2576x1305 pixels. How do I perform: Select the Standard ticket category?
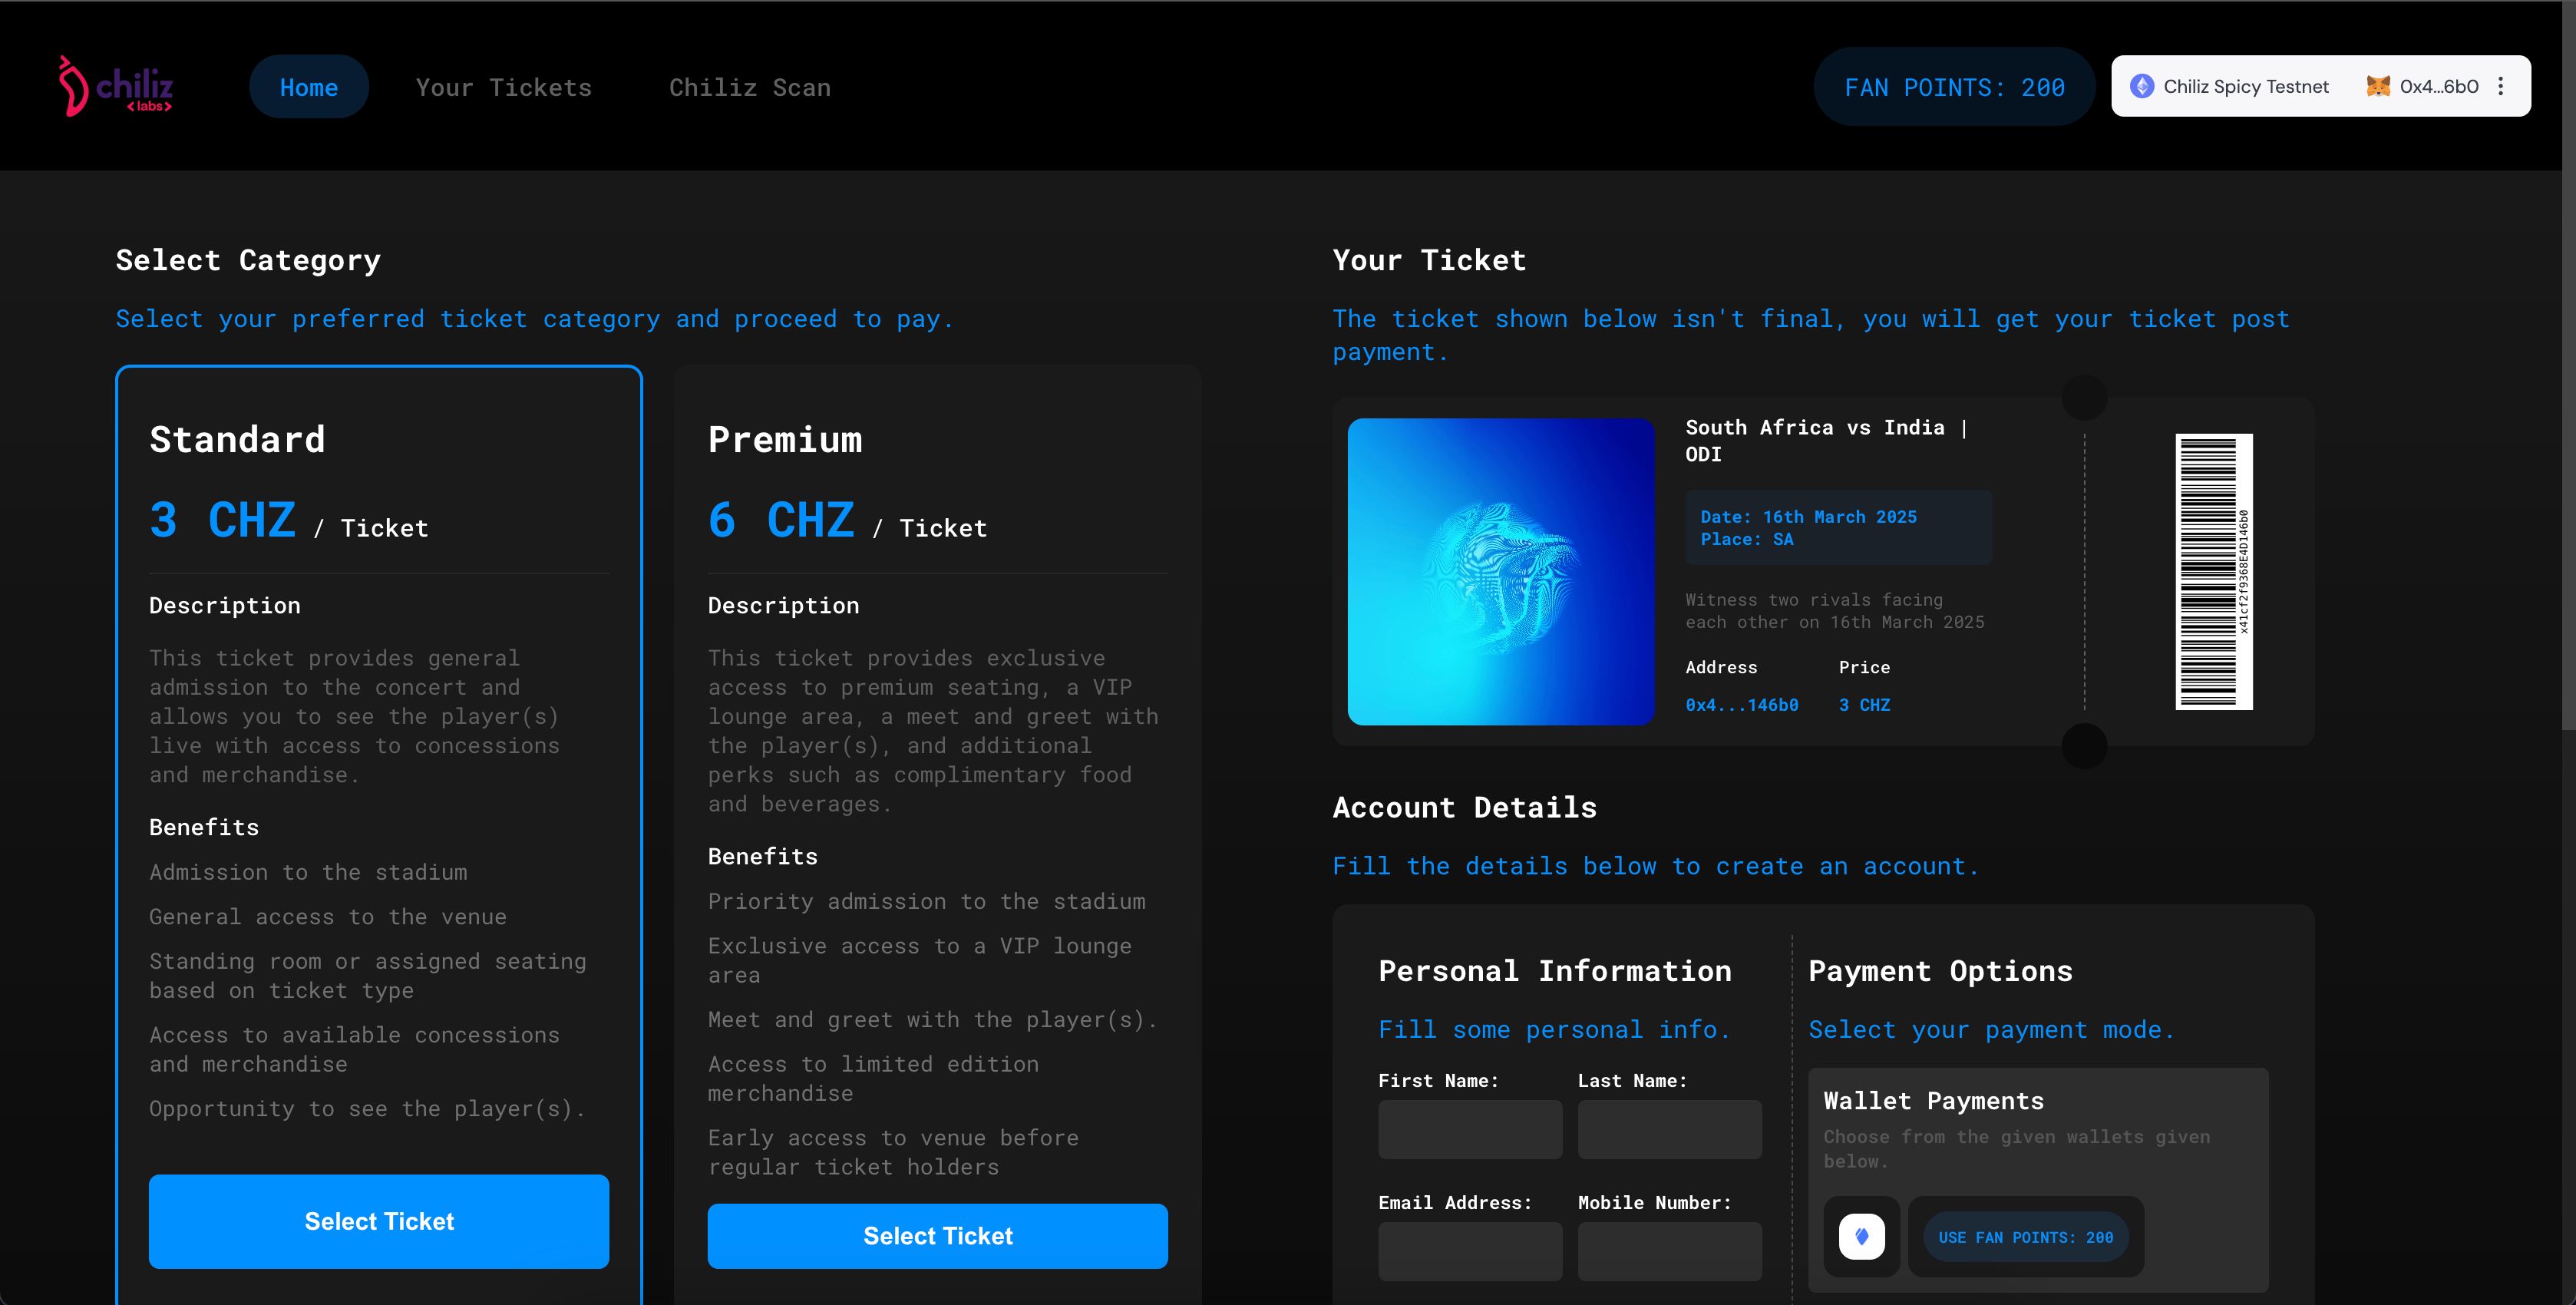379,1220
